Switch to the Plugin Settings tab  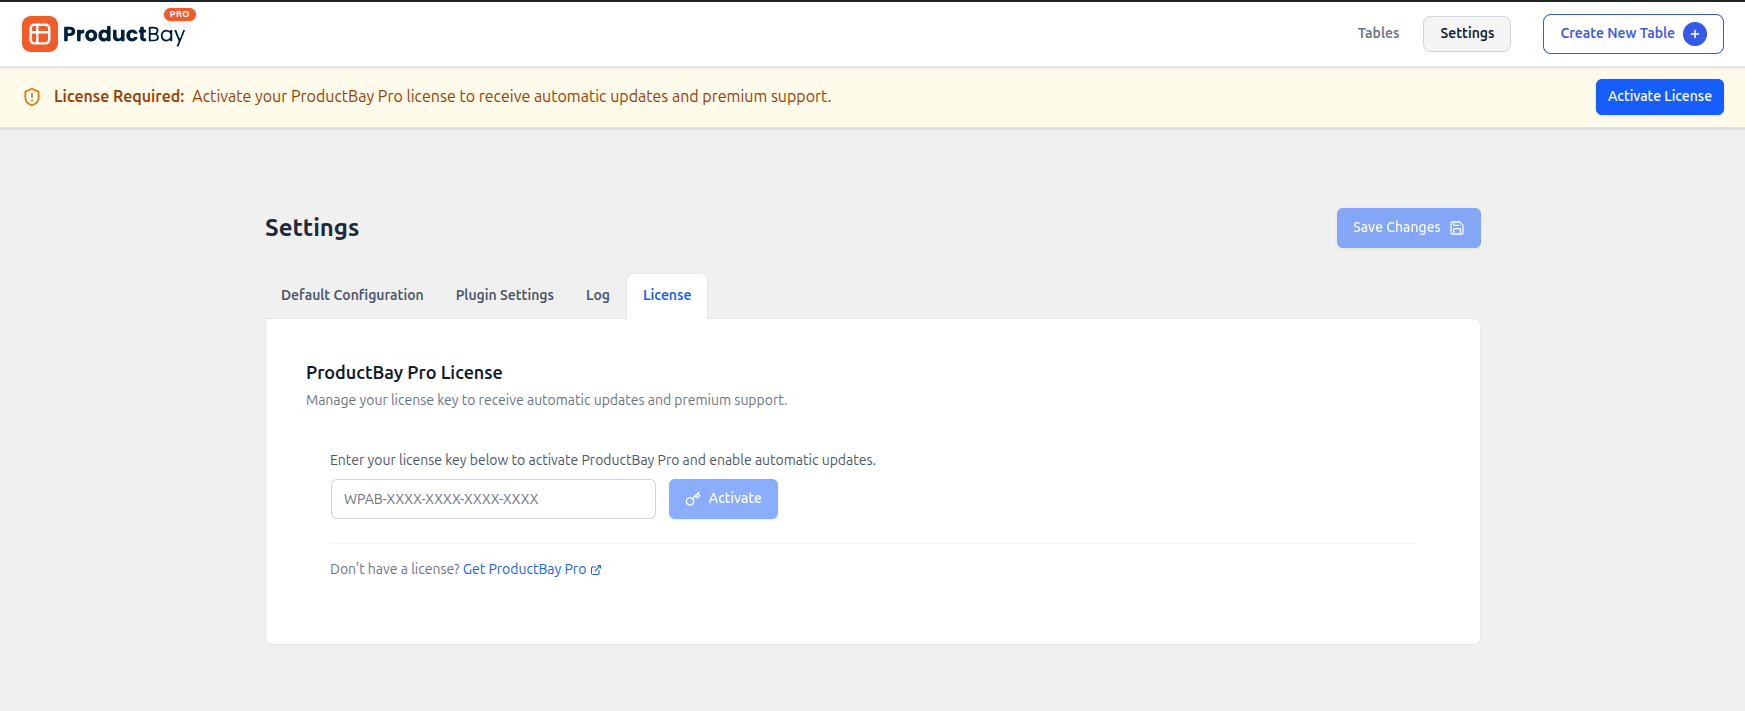pyautogui.click(x=505, y=295)
